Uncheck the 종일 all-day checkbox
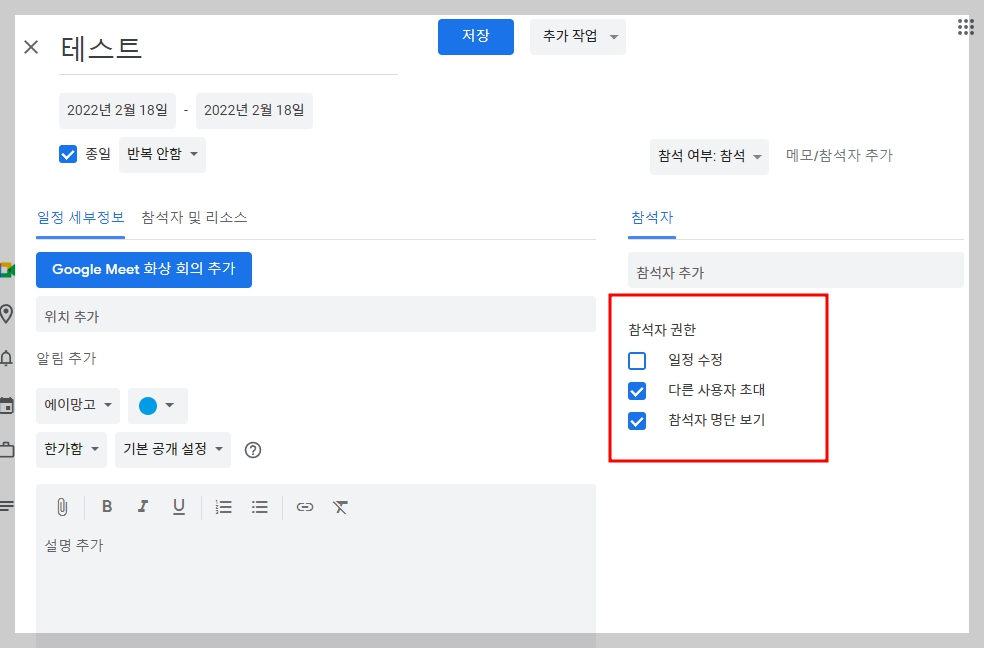984x648 pixels. 68,154
